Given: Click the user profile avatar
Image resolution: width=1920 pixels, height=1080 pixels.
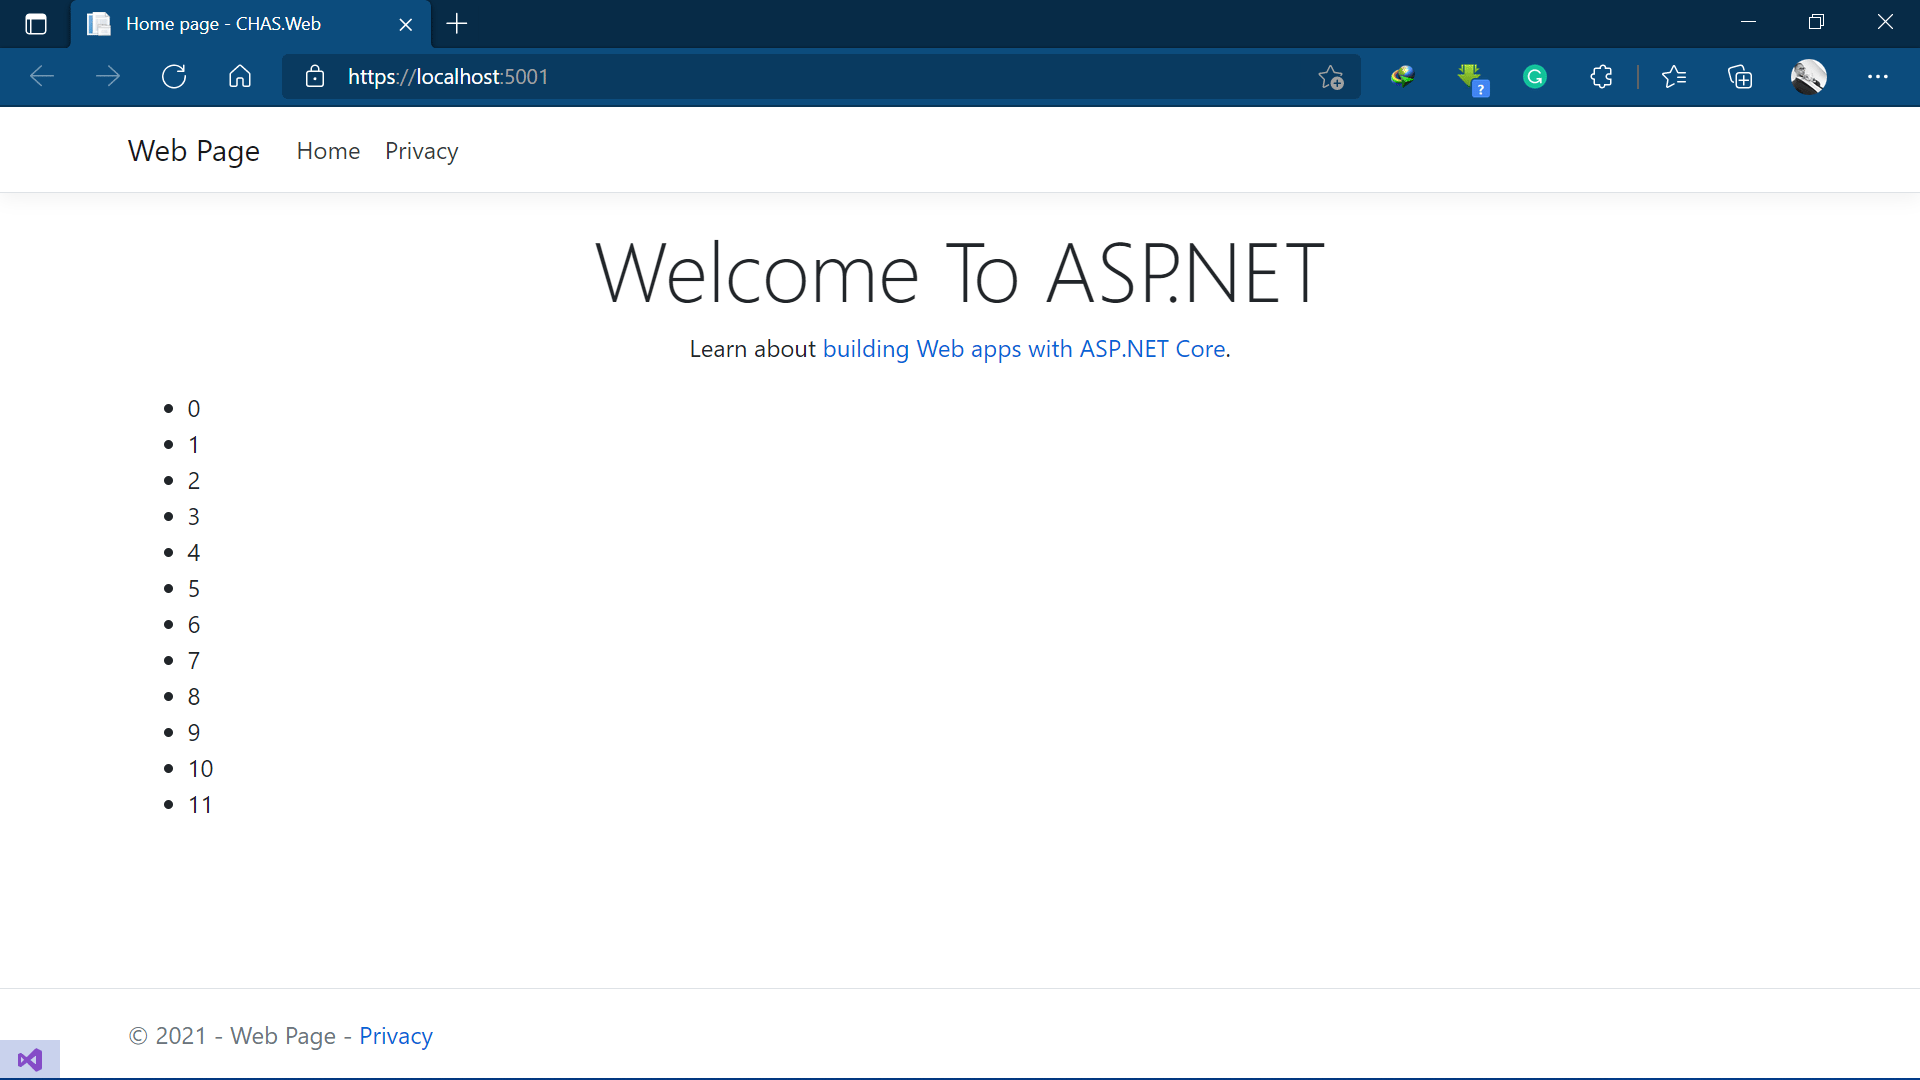Looking at the screenshot, I should (1808, 77).
